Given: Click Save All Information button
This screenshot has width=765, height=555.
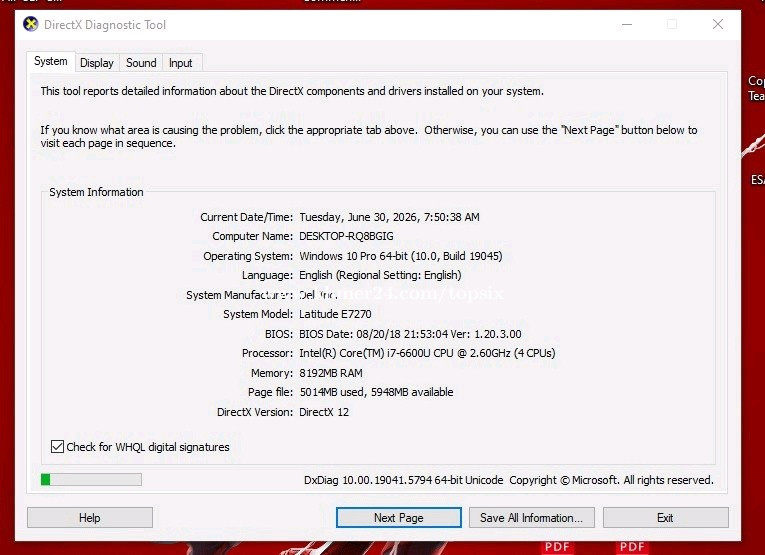Looking at the screenshot, I should point(532,517).
